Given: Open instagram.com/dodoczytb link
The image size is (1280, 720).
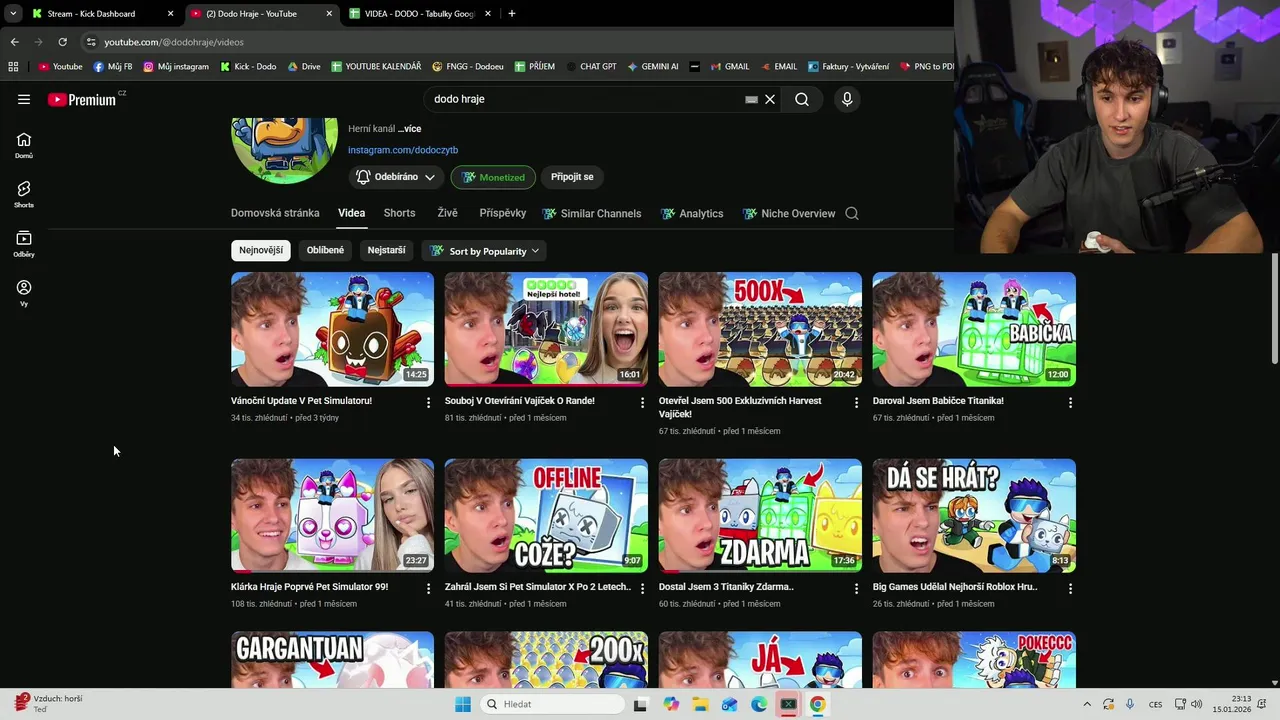Looking at the screenshot, I should coord(403,150).
